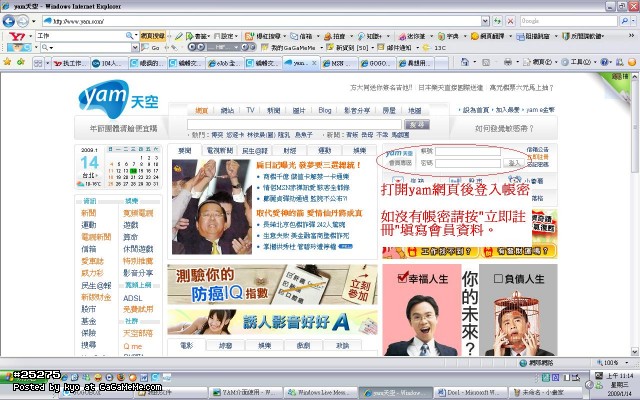Click the 字典 dictionary icon on Yahoo toolbar
640x400 pixels.
441,36
